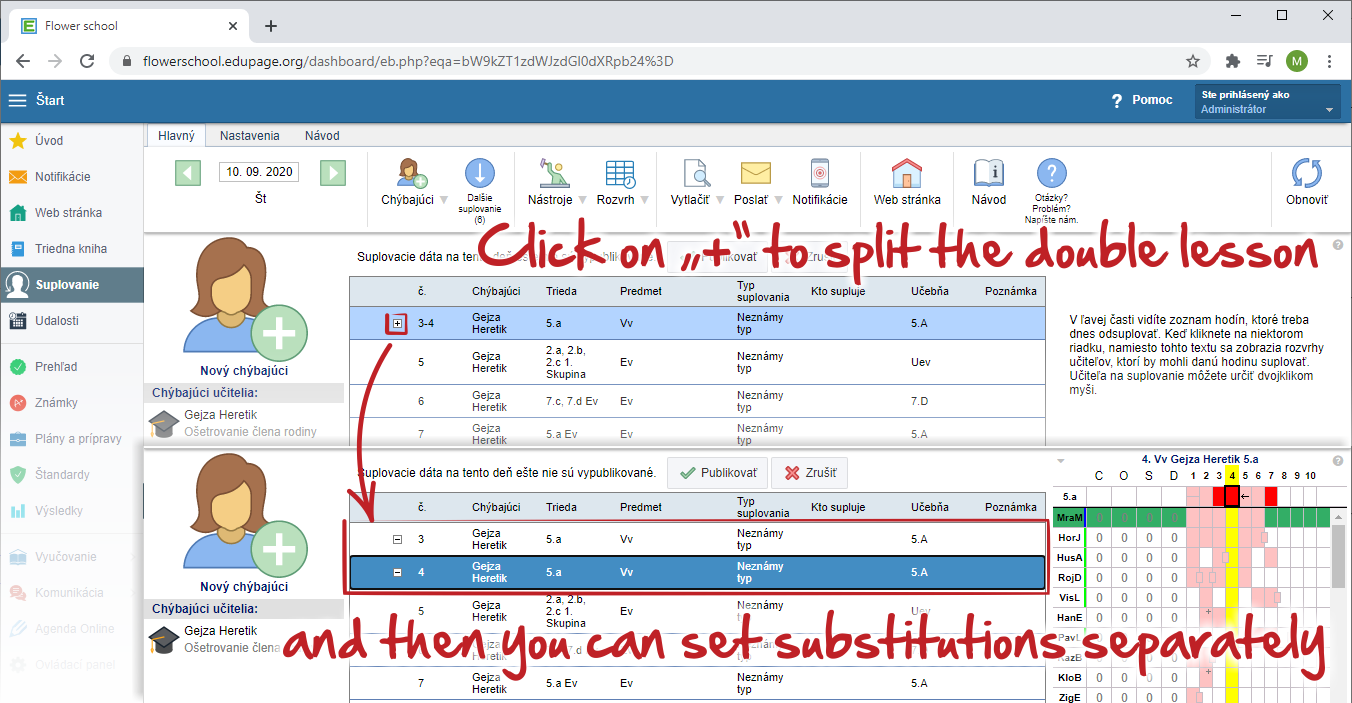Click the Pomoc help link
Image resolution: width=1352 pixels, height=703 pixels.
[1142, 100]
